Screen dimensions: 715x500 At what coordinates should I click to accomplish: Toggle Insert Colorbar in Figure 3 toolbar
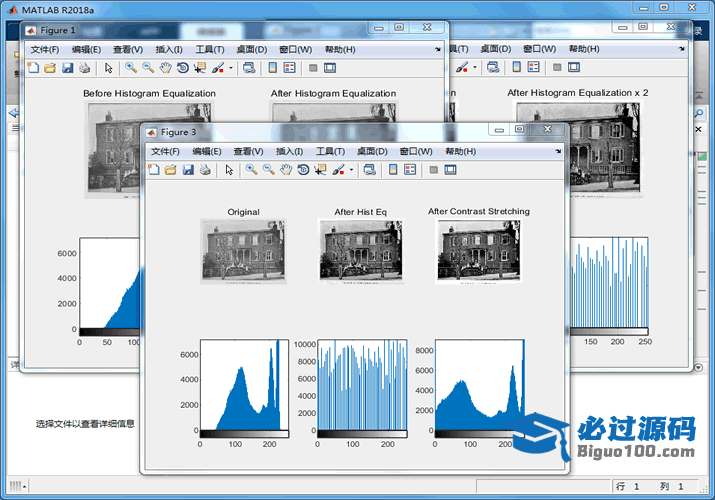point(393,170)
